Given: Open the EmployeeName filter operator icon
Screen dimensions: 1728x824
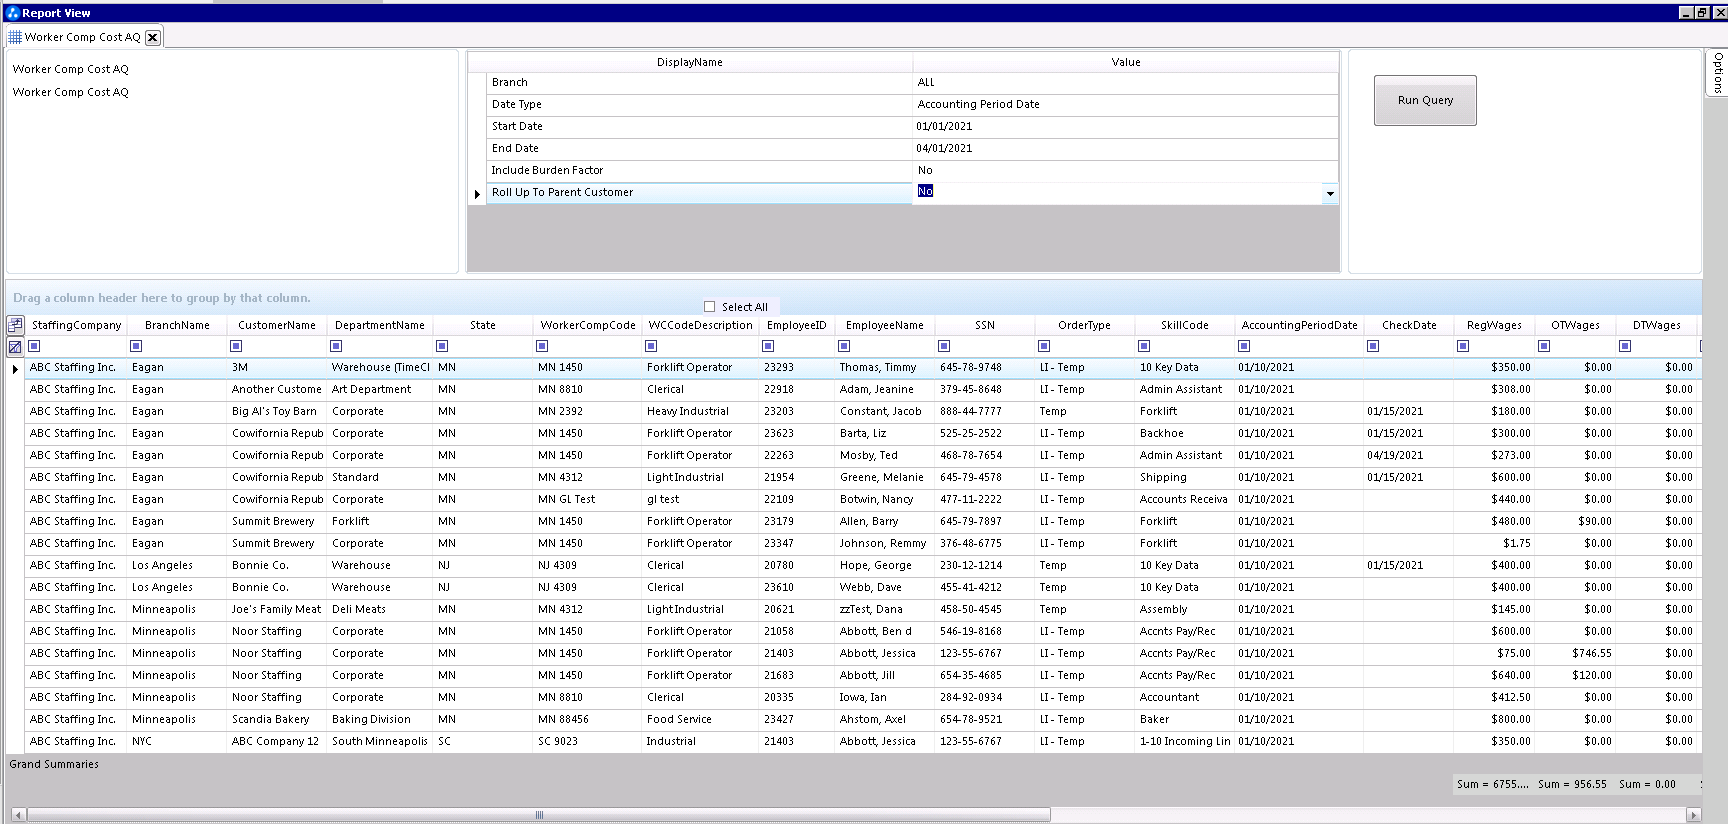Looking at the screenshot, I should (844, 346).
